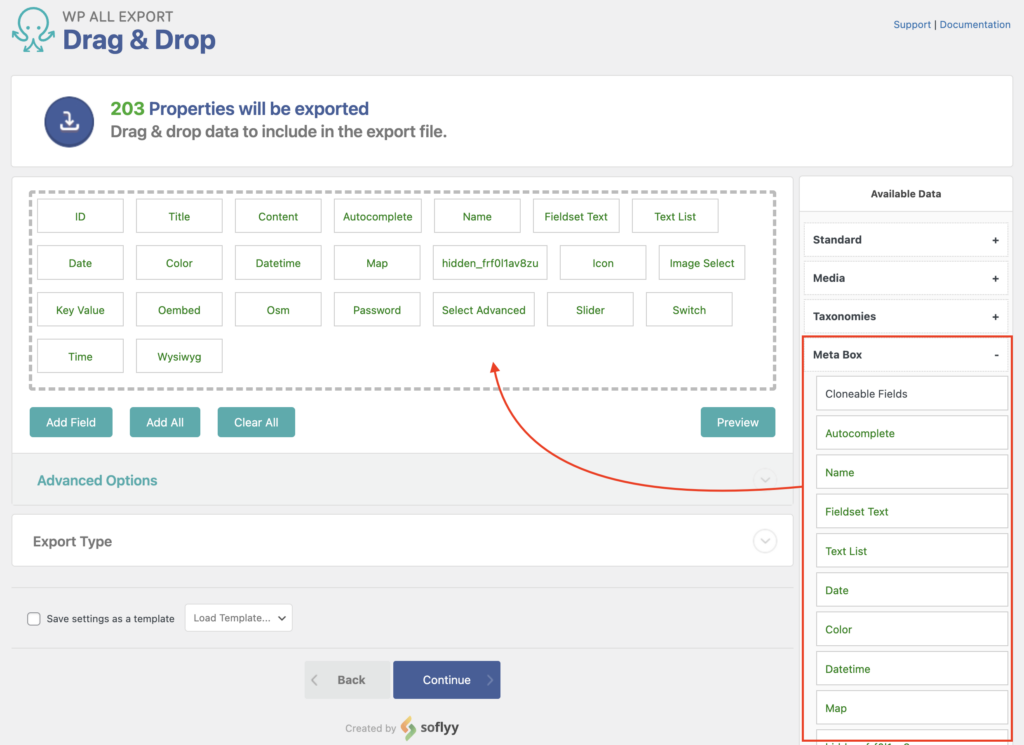Open the Documentation link

pos(975,24)
